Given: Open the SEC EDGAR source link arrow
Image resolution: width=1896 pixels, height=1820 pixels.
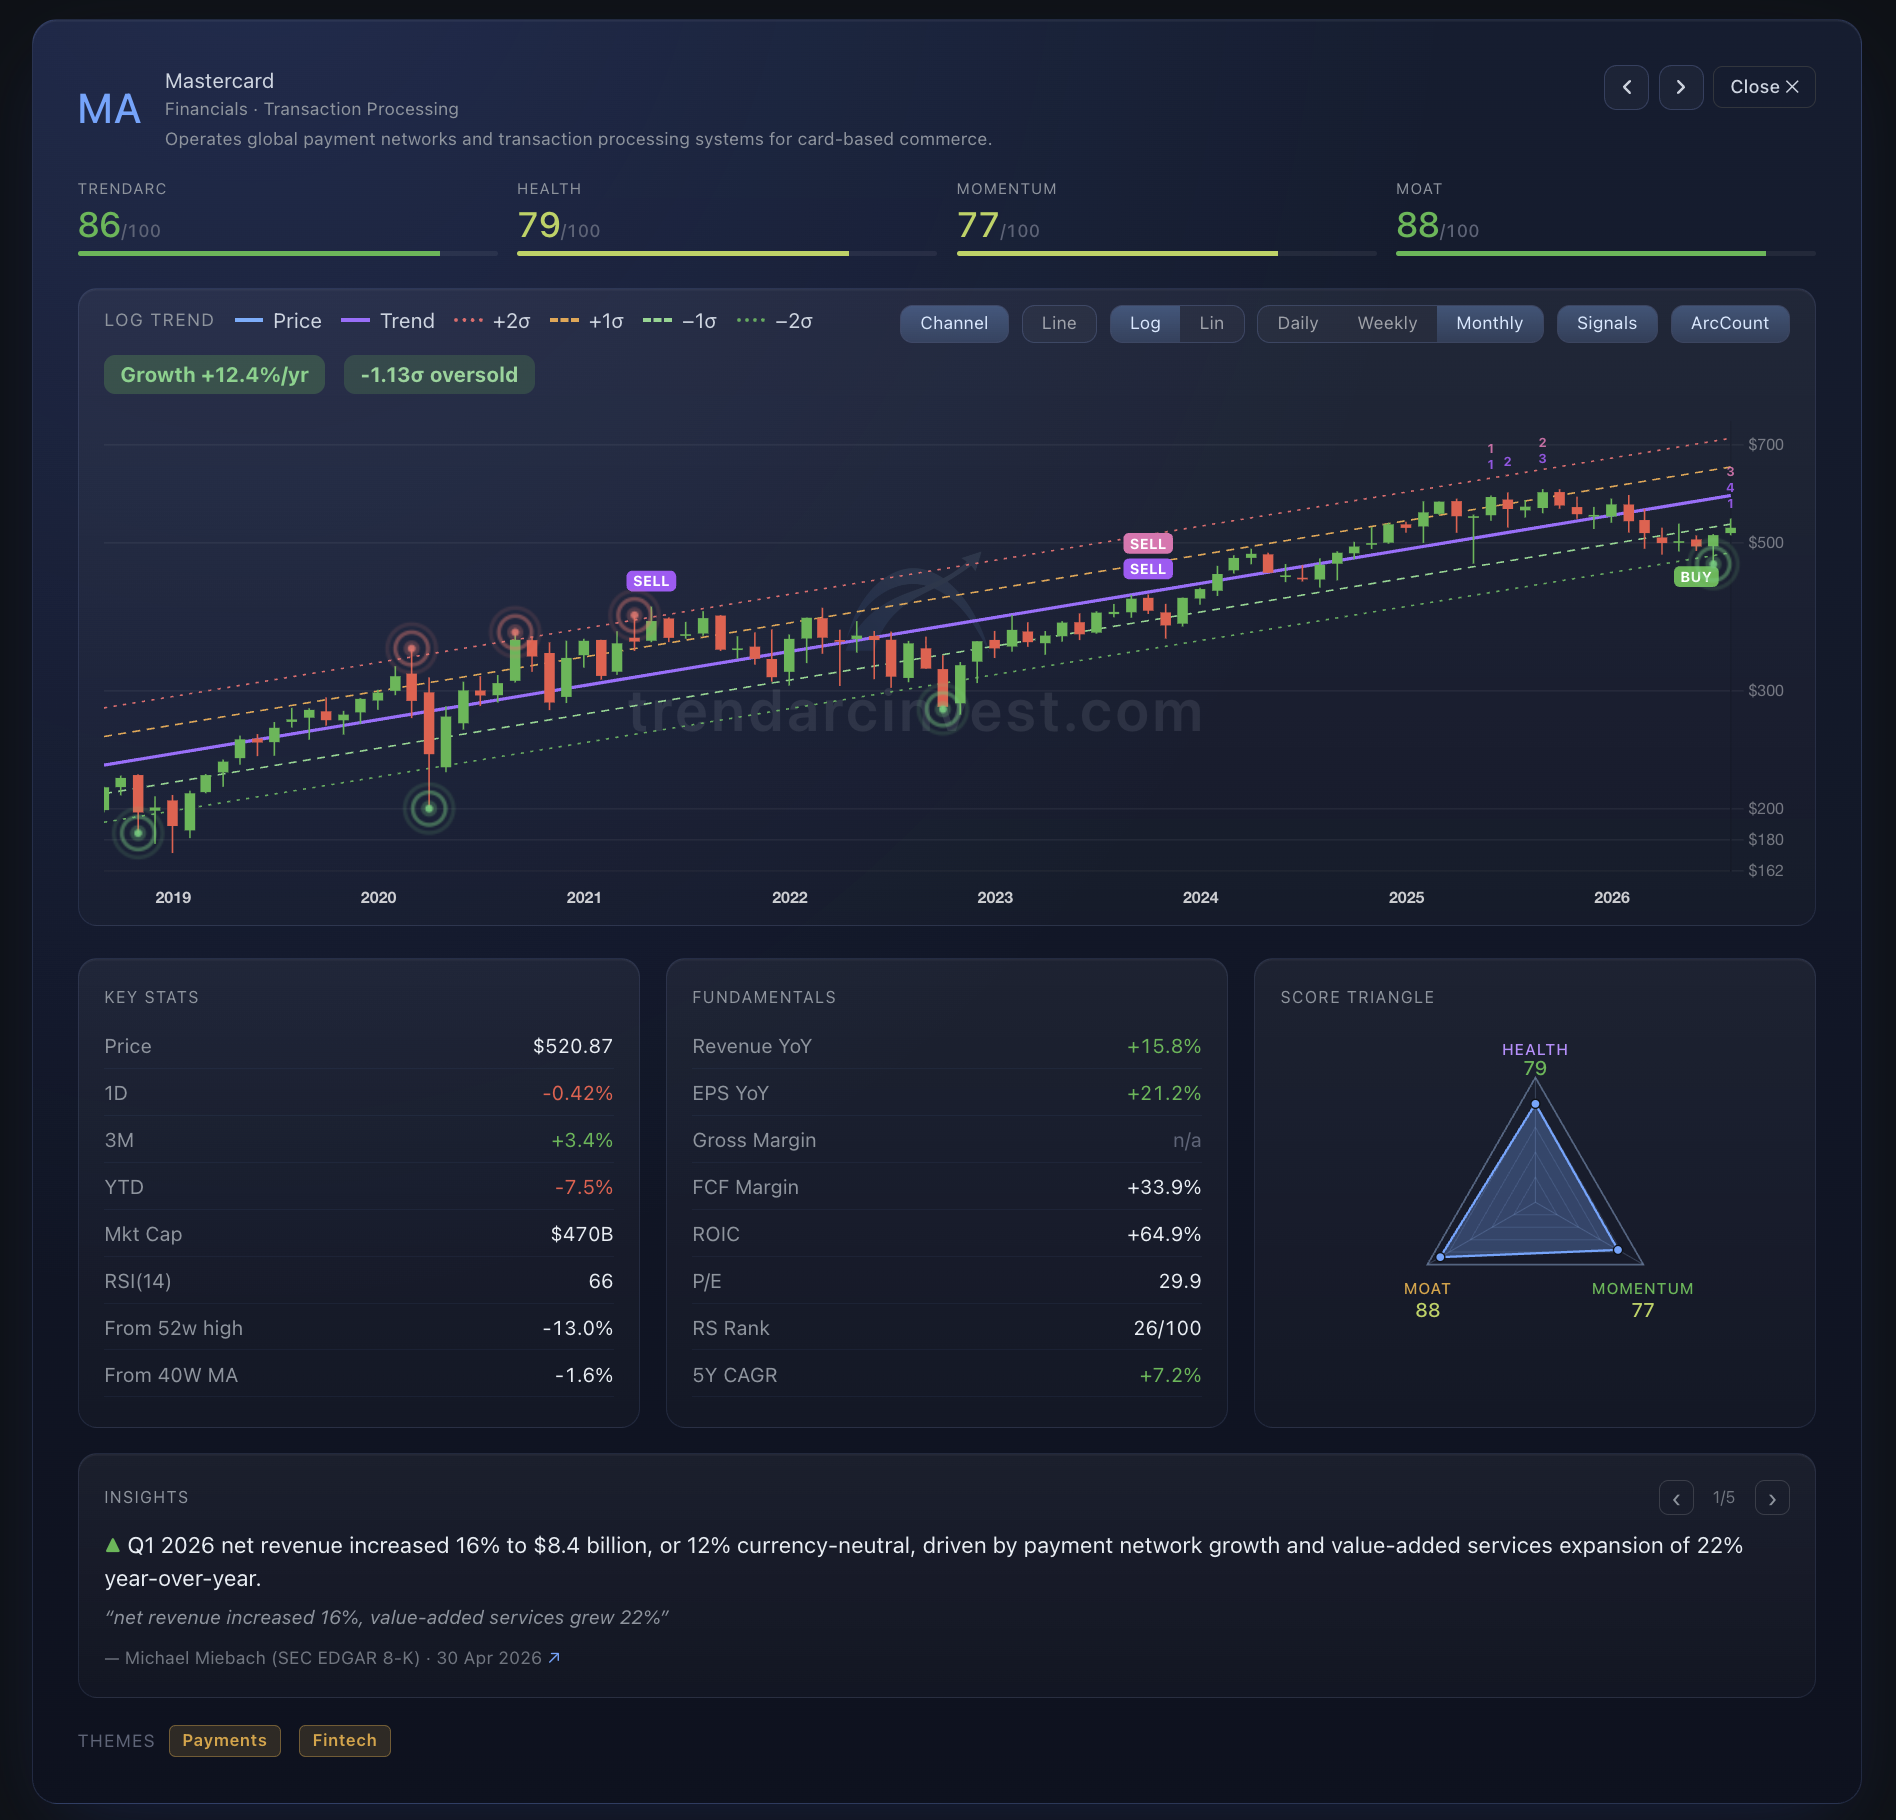Looking at the screenshot, I should (x=554, y=1658).
